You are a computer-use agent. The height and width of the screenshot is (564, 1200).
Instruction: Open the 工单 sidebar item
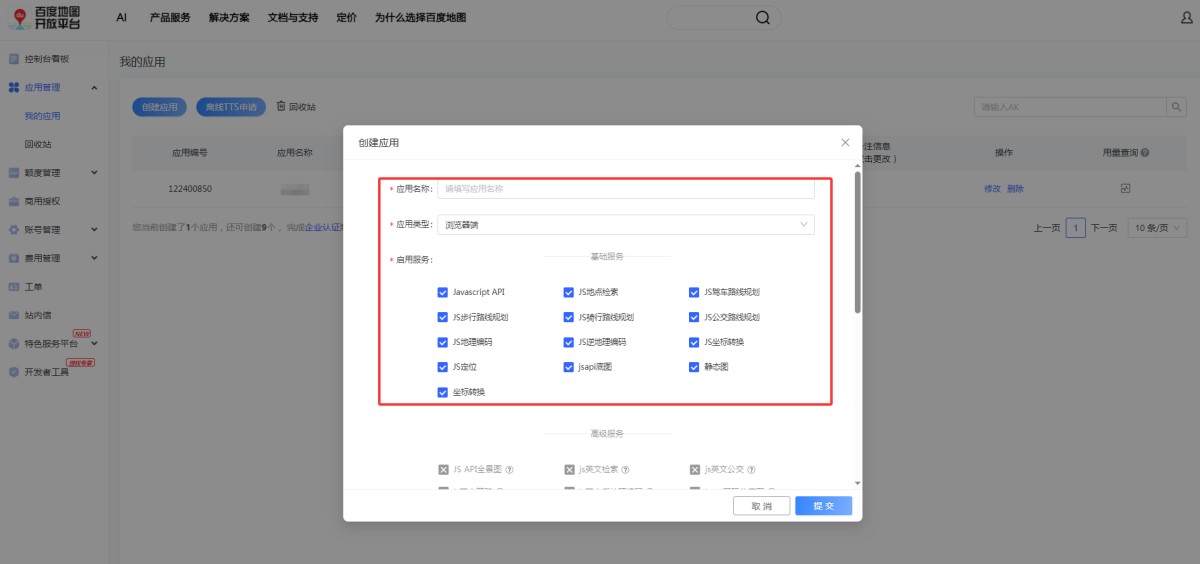pyautogui.click(x=32, y=287)
